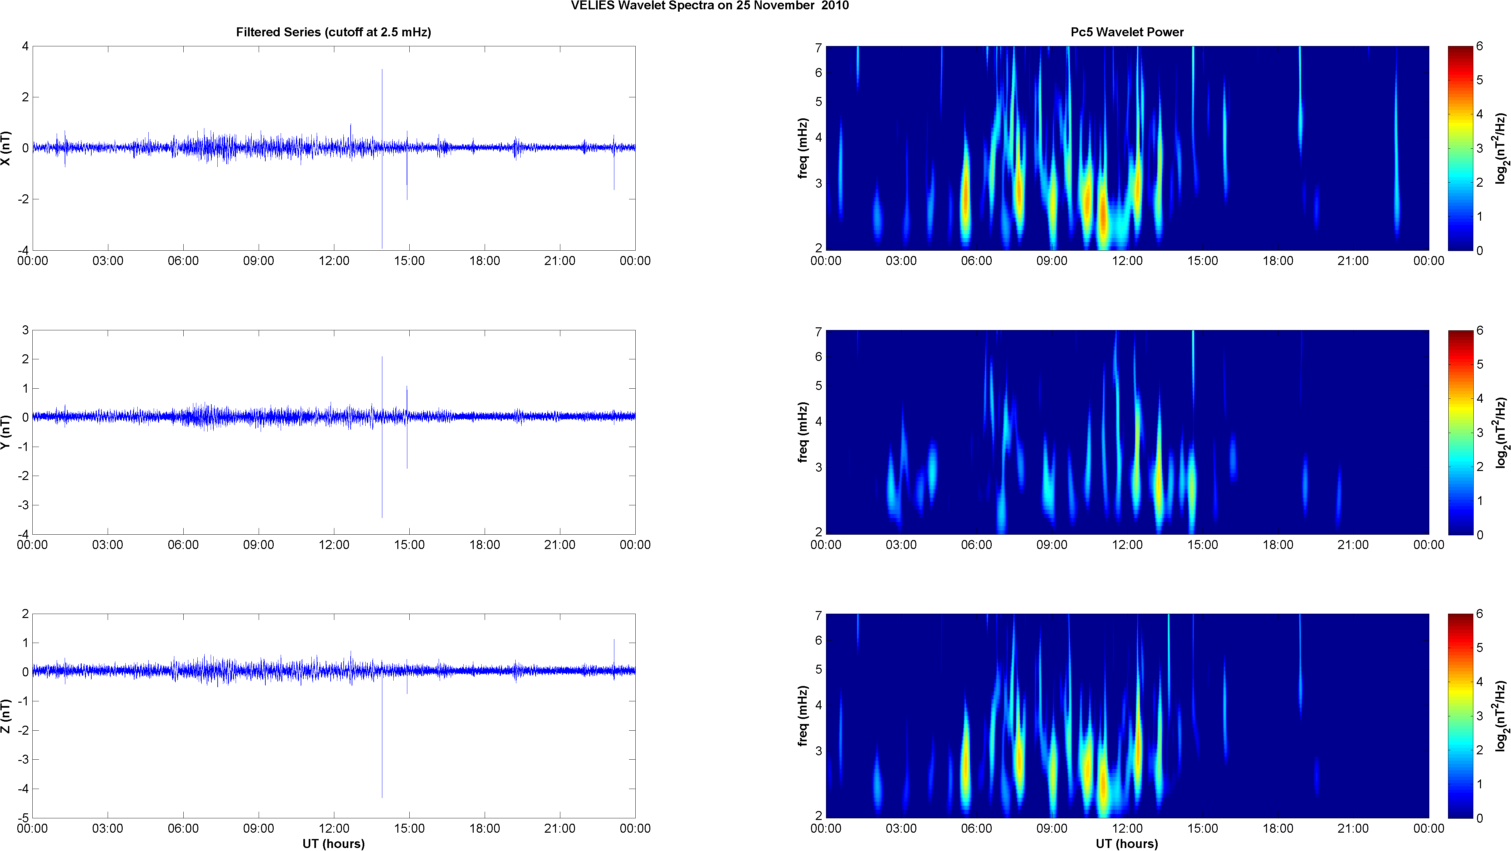
Task: Click the "15:00" tick under the Y filtered series
Action: pos(409,545)
